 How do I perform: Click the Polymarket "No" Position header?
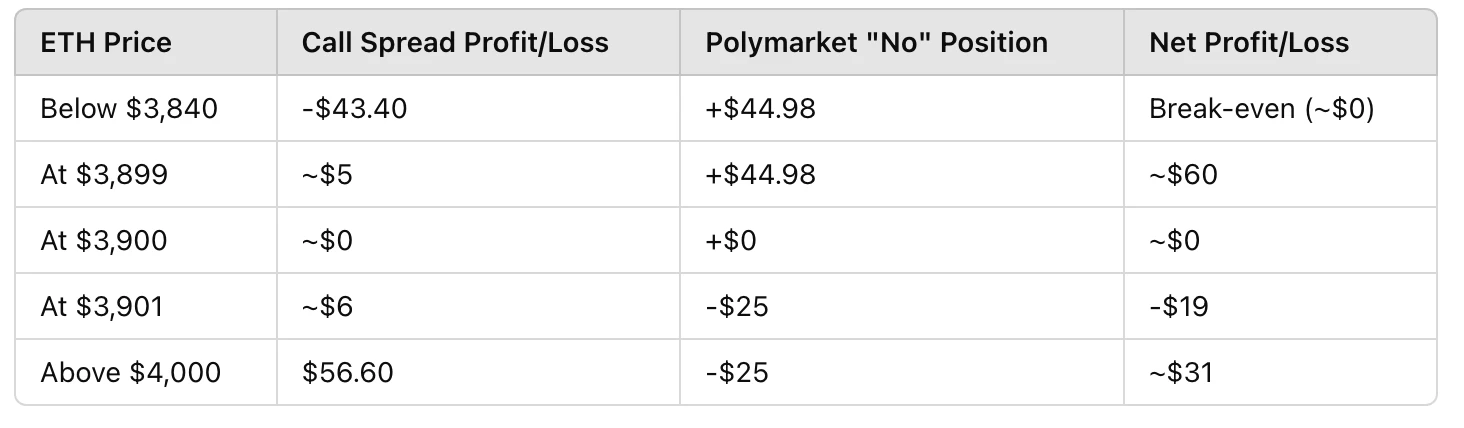(x=876, y=42)
